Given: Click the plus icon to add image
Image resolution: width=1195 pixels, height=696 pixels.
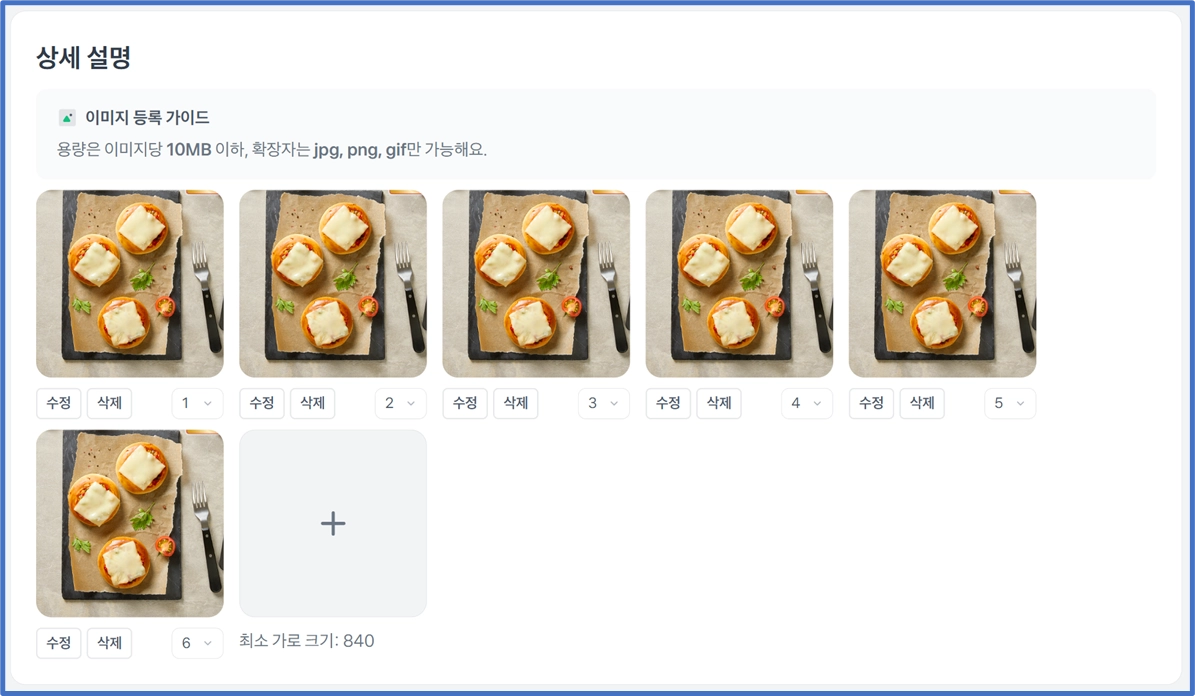Looking at the screenshot, I should (x=333, y=523).
